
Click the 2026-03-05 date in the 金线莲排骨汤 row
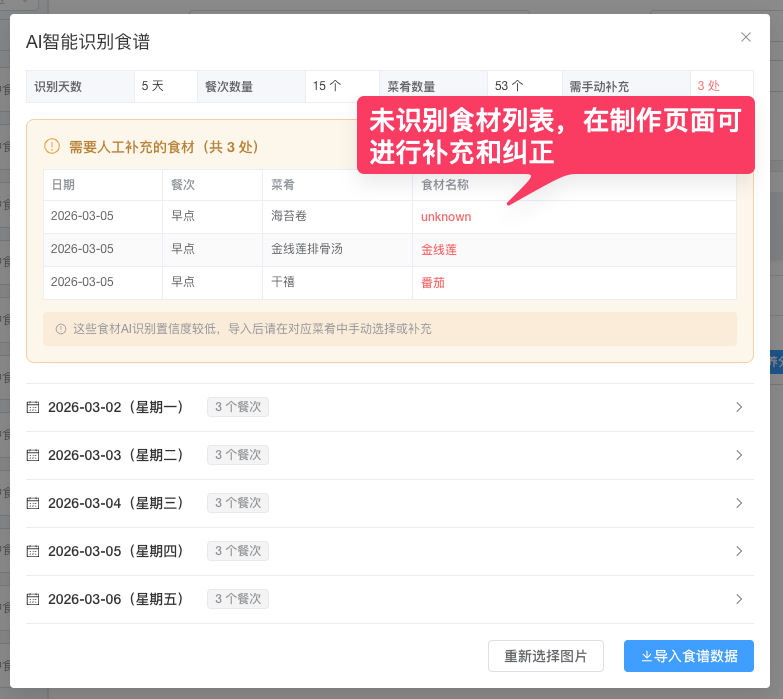[x=82, y=249]
